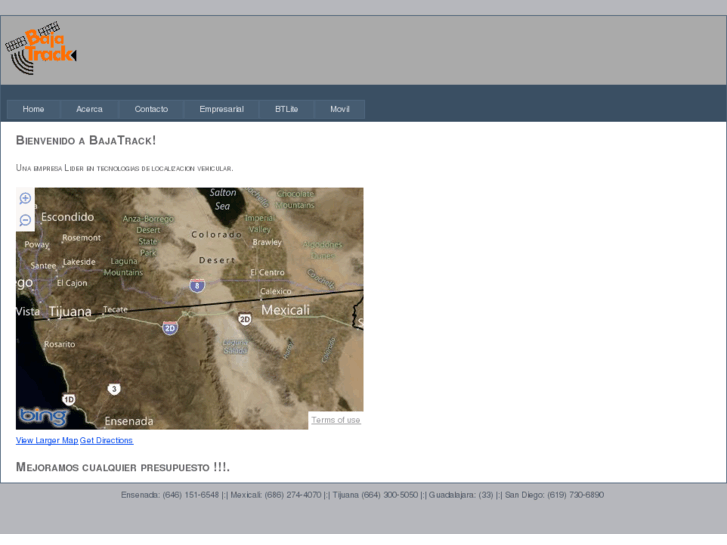
Task: Click the 1D route marker near coast
Action: point(68,399)
